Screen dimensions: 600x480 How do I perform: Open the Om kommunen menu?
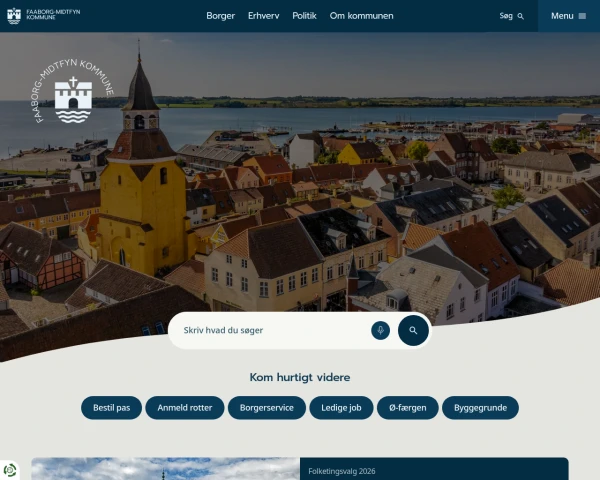[x=361, y=16]
